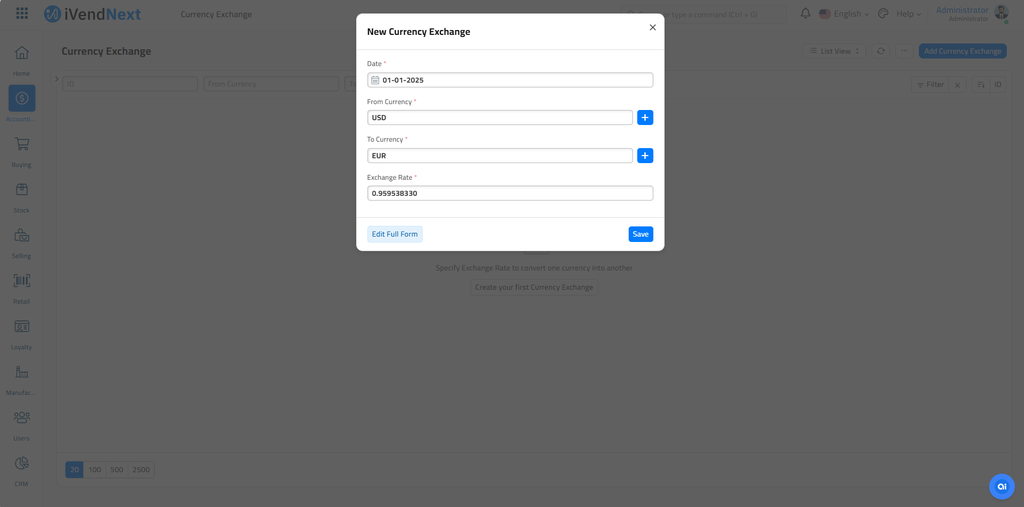1024x507 pixels.
Task: Clear filters with the X button
Action: click(x=957, y=85)
